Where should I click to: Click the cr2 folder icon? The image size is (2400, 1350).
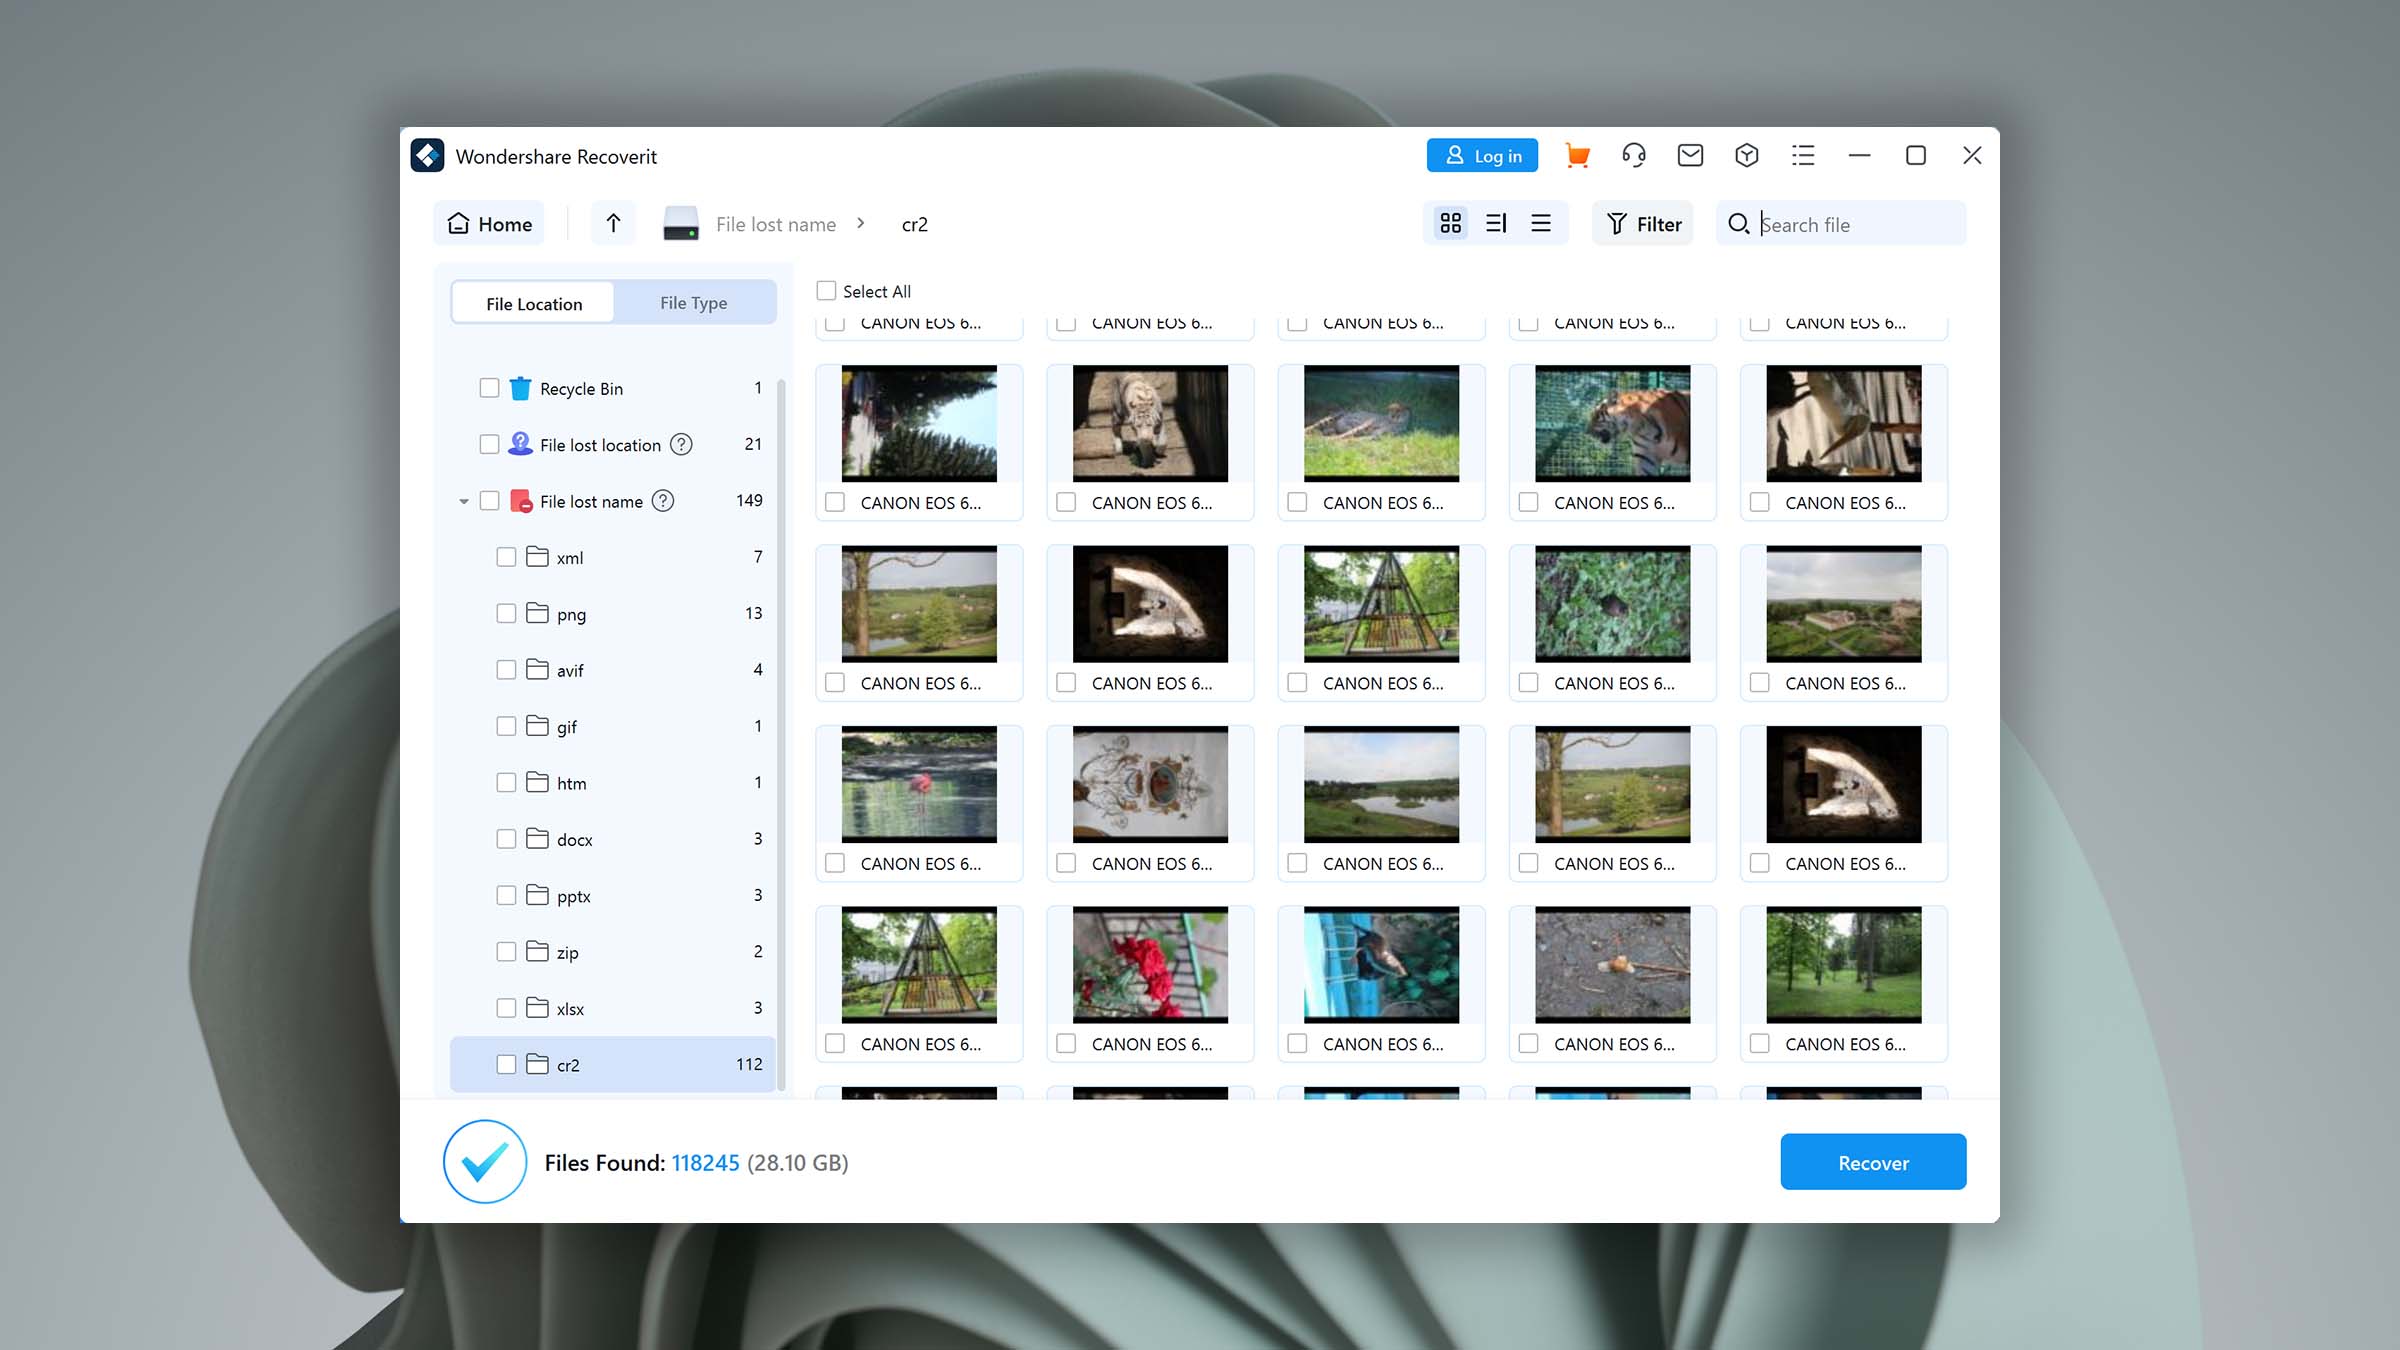click(x=537, y=1063)
